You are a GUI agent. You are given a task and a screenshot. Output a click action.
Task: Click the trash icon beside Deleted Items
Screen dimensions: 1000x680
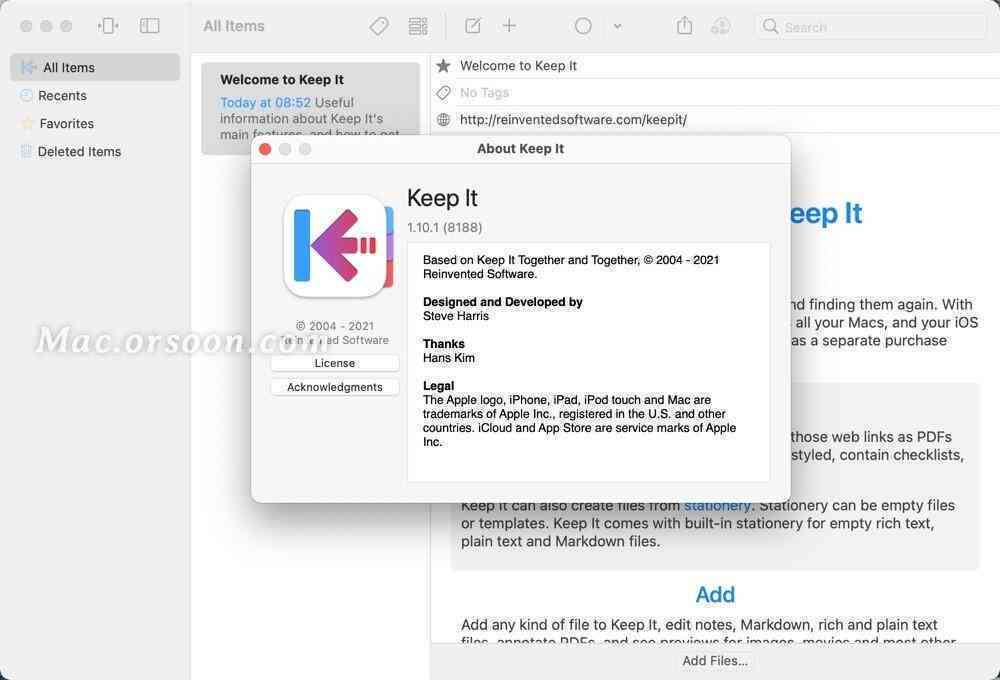pyautogui.click(x=26, y=151)
